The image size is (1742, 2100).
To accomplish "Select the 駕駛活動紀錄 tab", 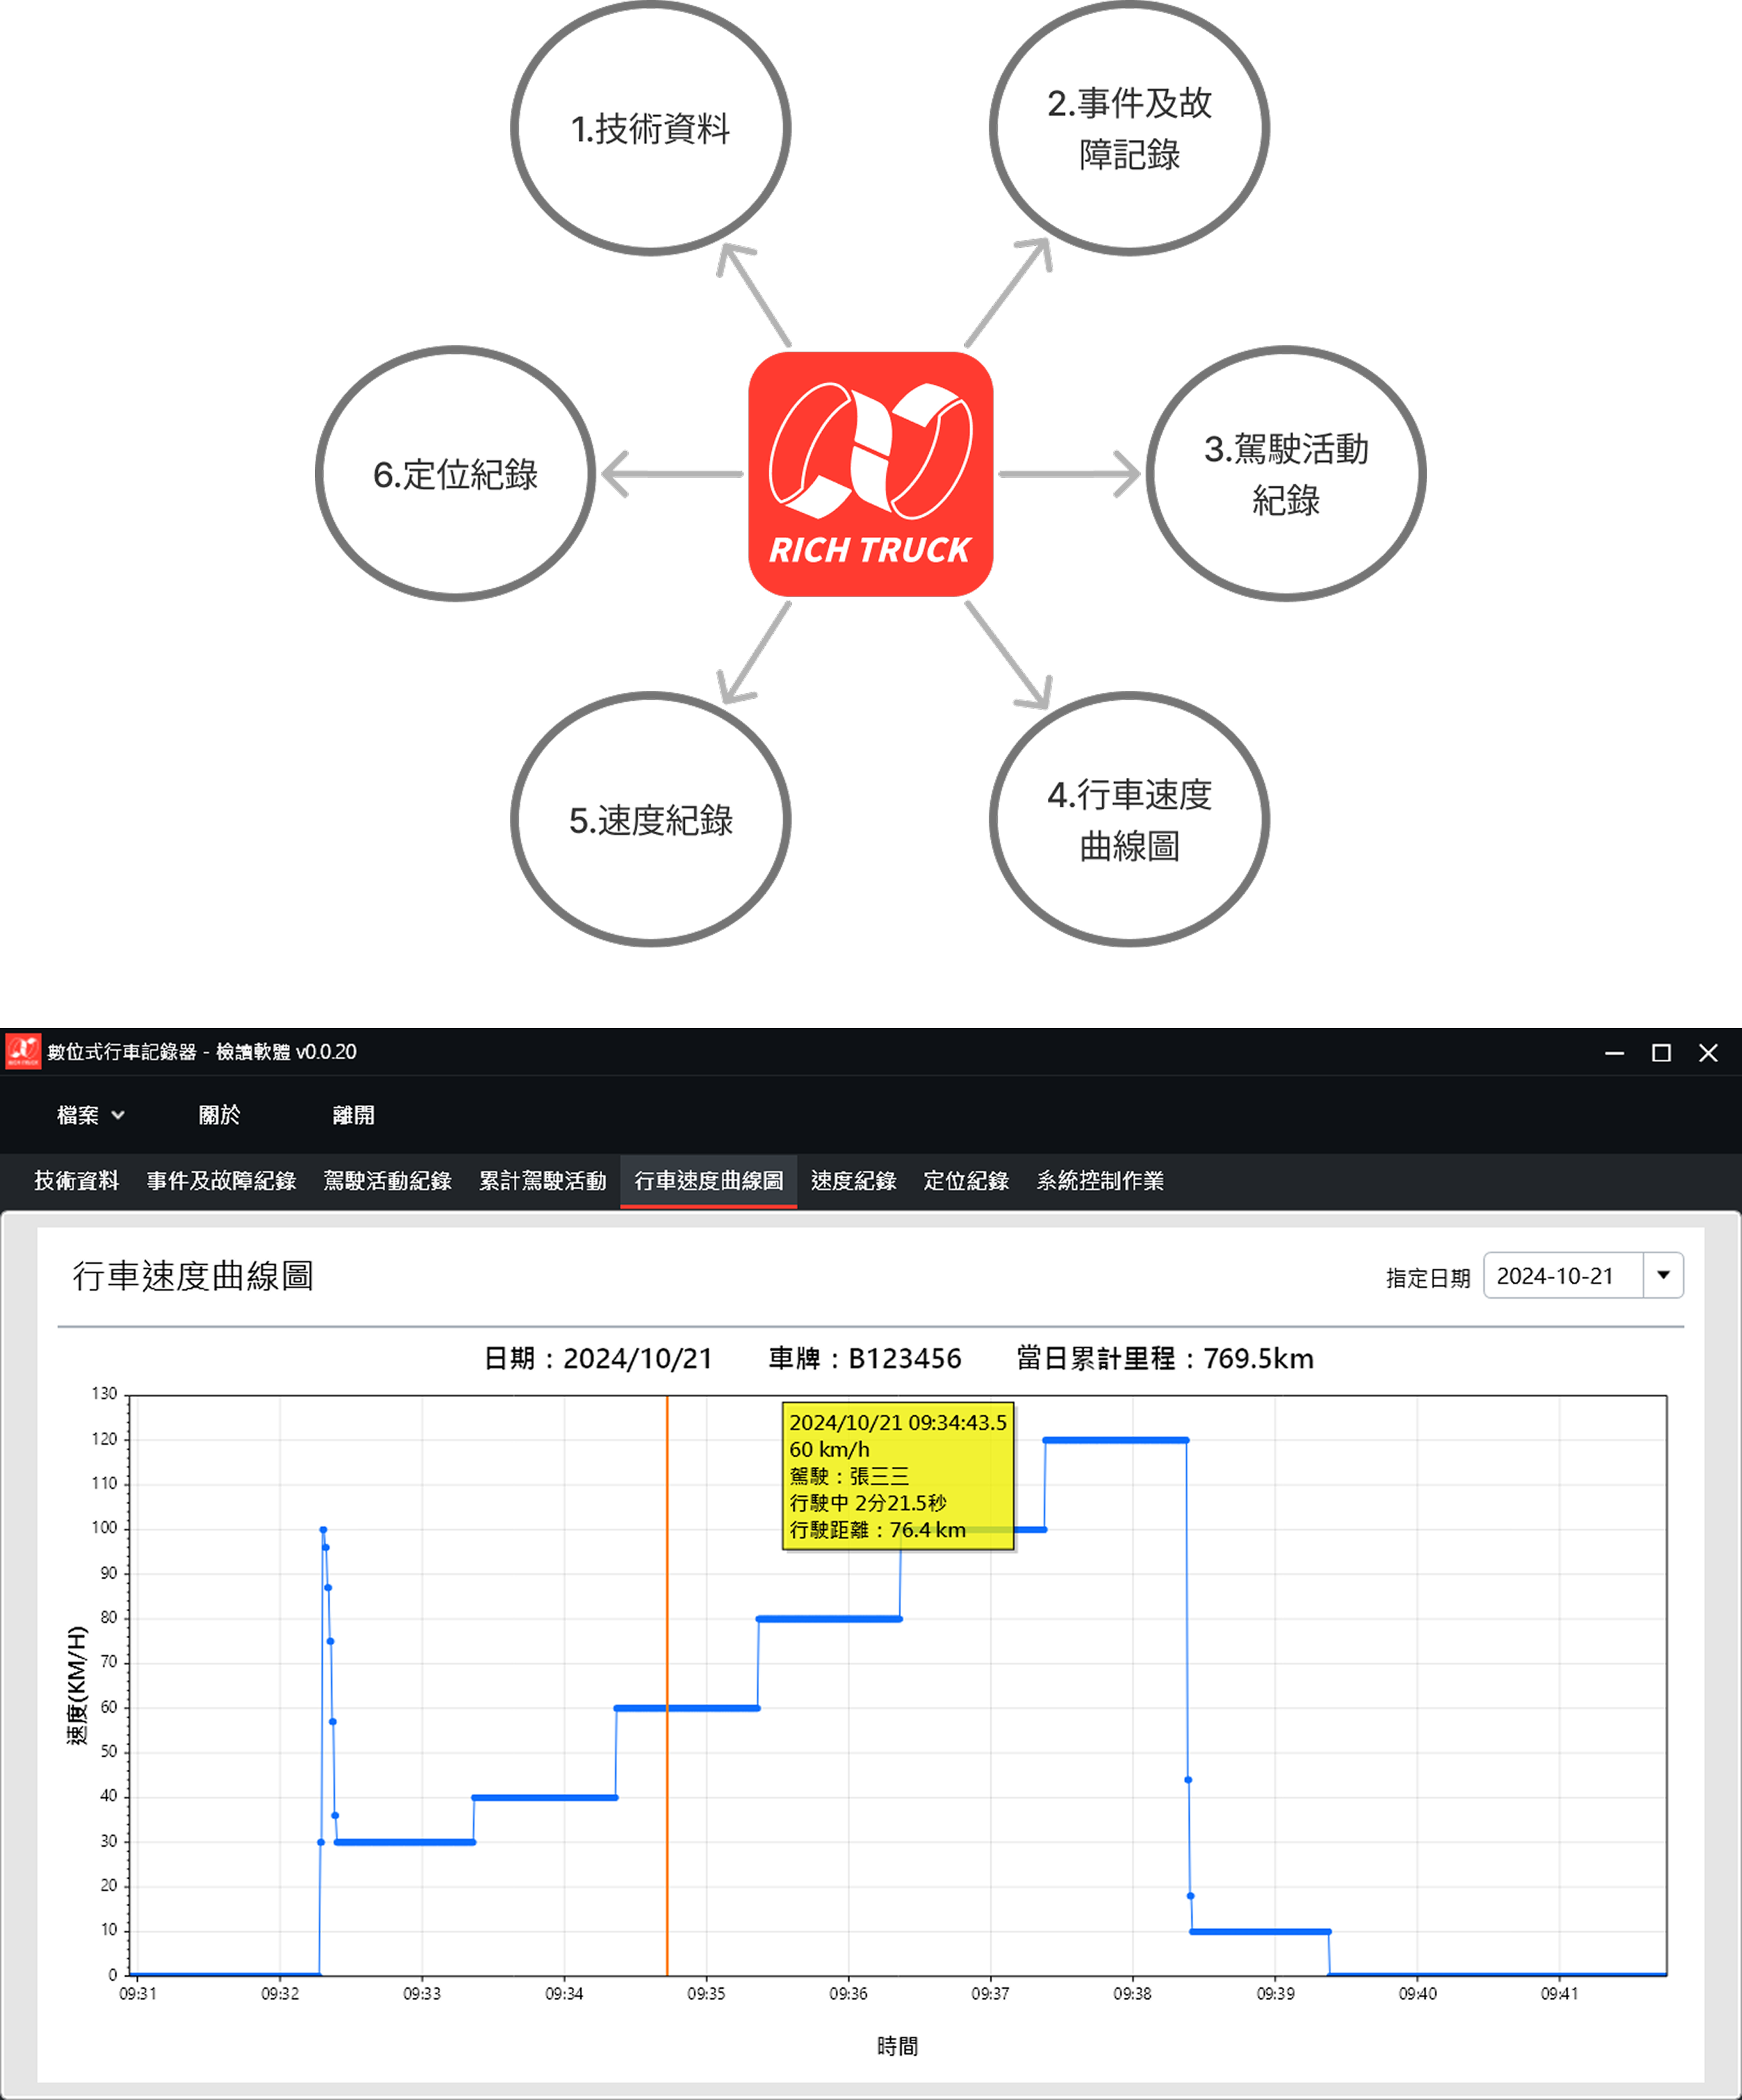I will (x=387, y=1181).
